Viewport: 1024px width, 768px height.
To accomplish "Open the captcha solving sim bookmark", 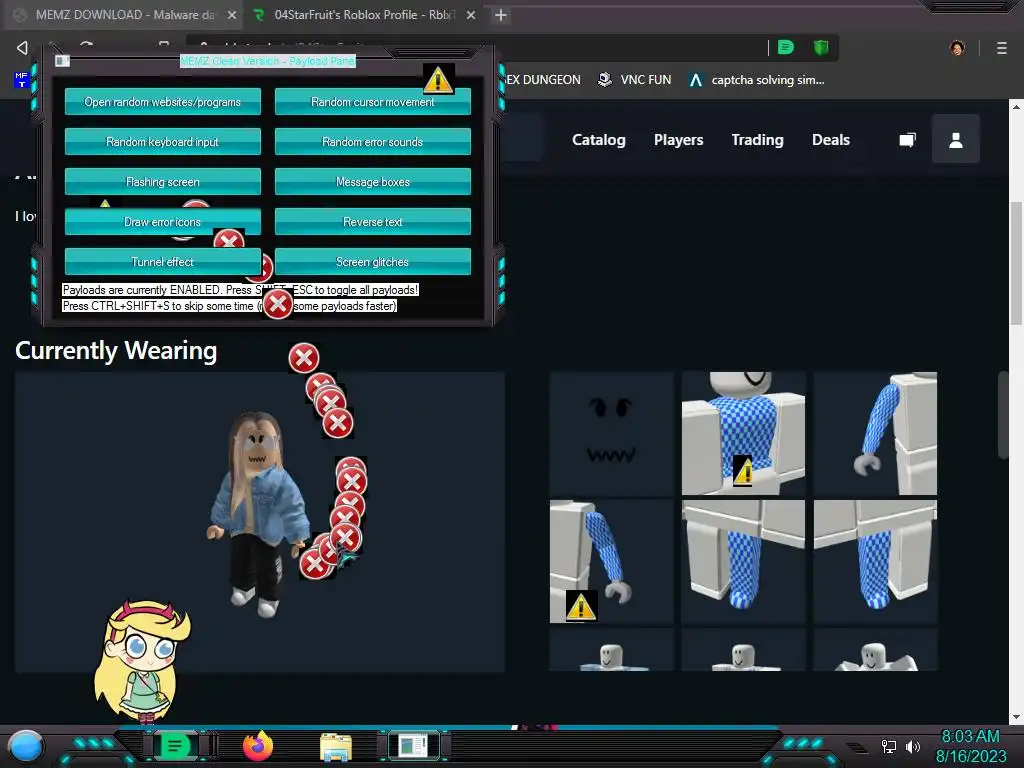I will (x=758, y=80).
